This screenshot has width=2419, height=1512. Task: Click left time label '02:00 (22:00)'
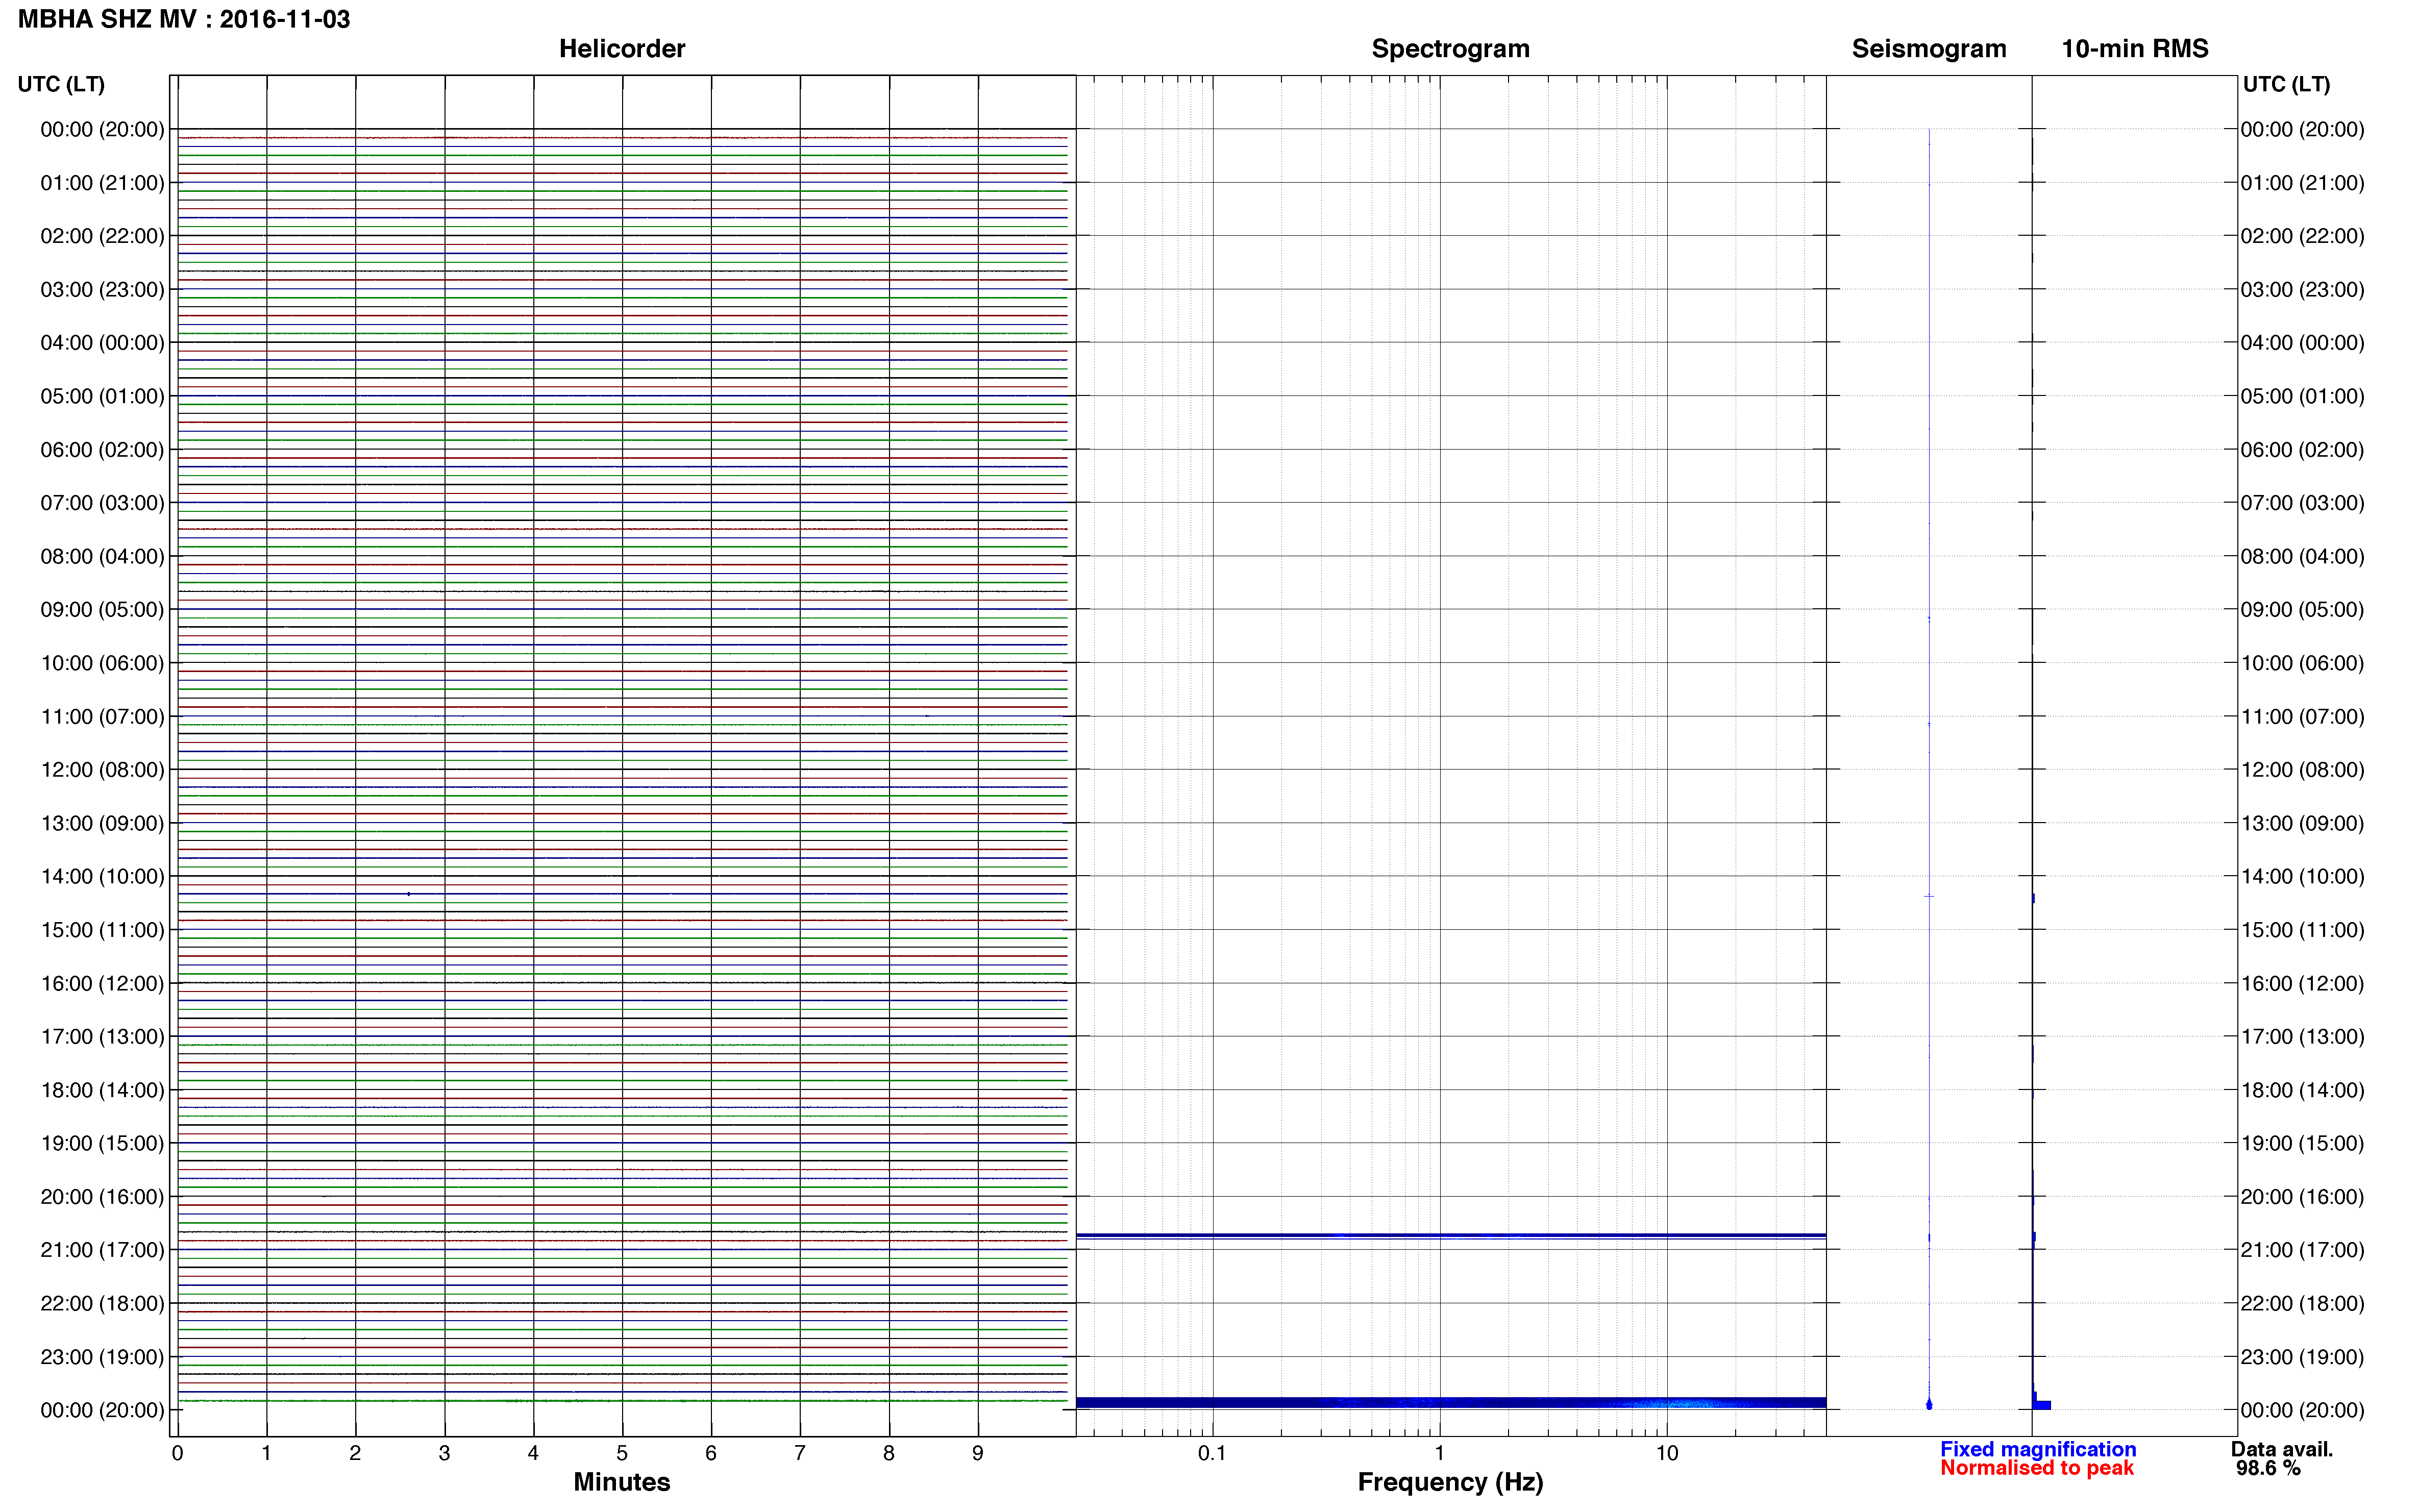coord(102,236)
